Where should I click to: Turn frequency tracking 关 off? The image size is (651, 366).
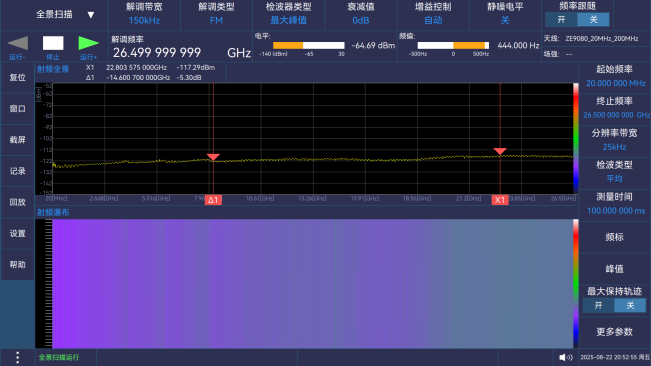point(593,20)
